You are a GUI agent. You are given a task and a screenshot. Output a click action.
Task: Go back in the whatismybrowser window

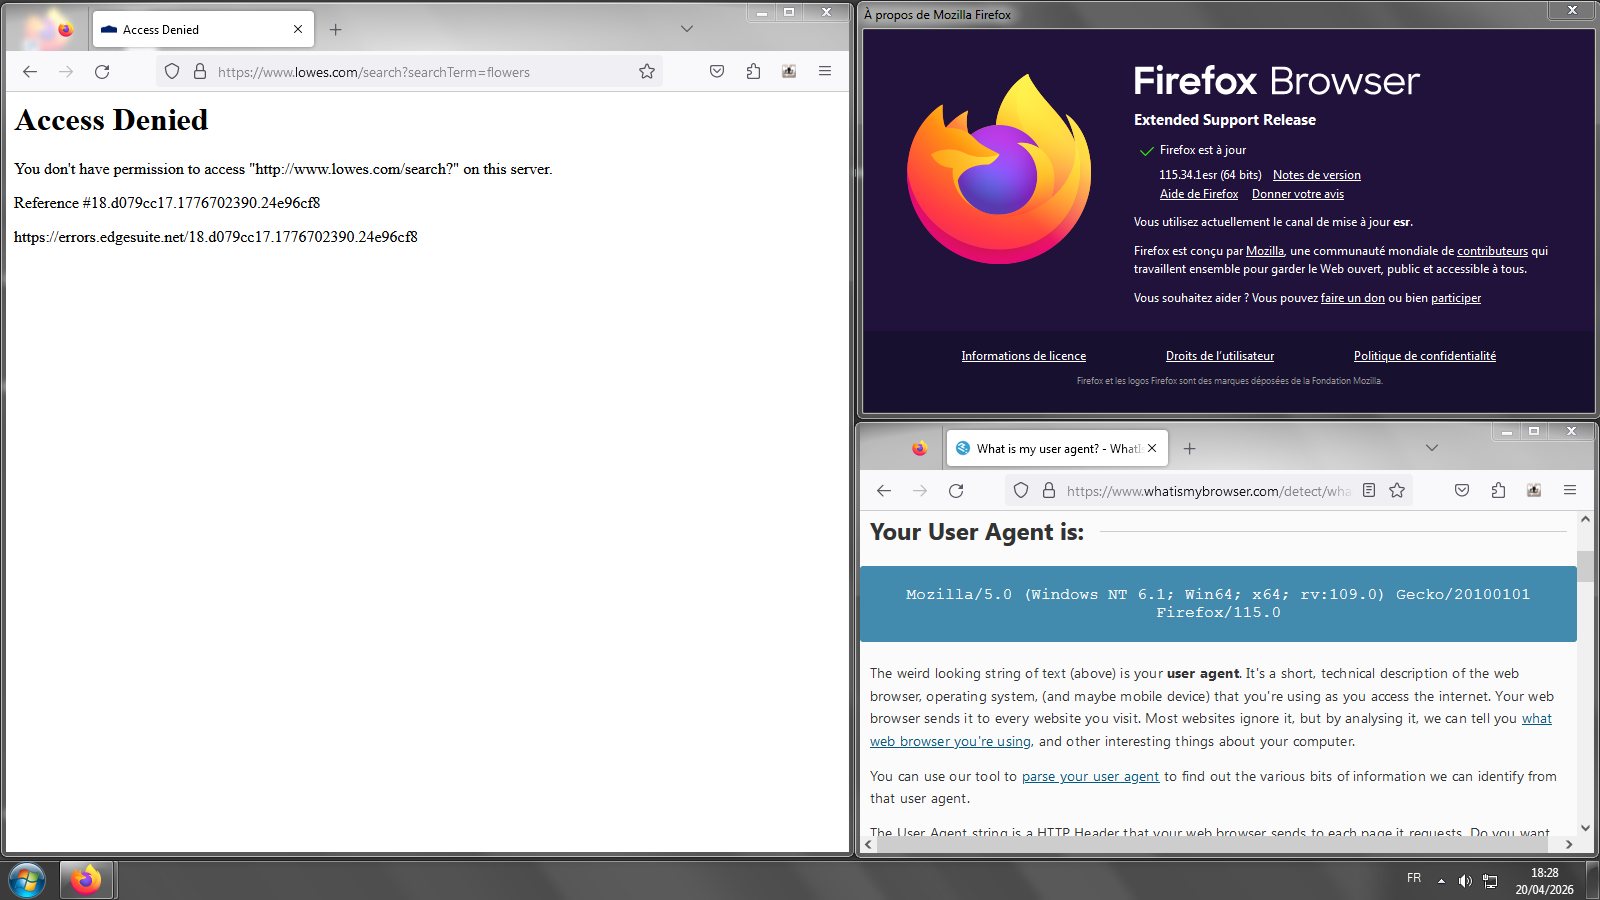(884, 491)
